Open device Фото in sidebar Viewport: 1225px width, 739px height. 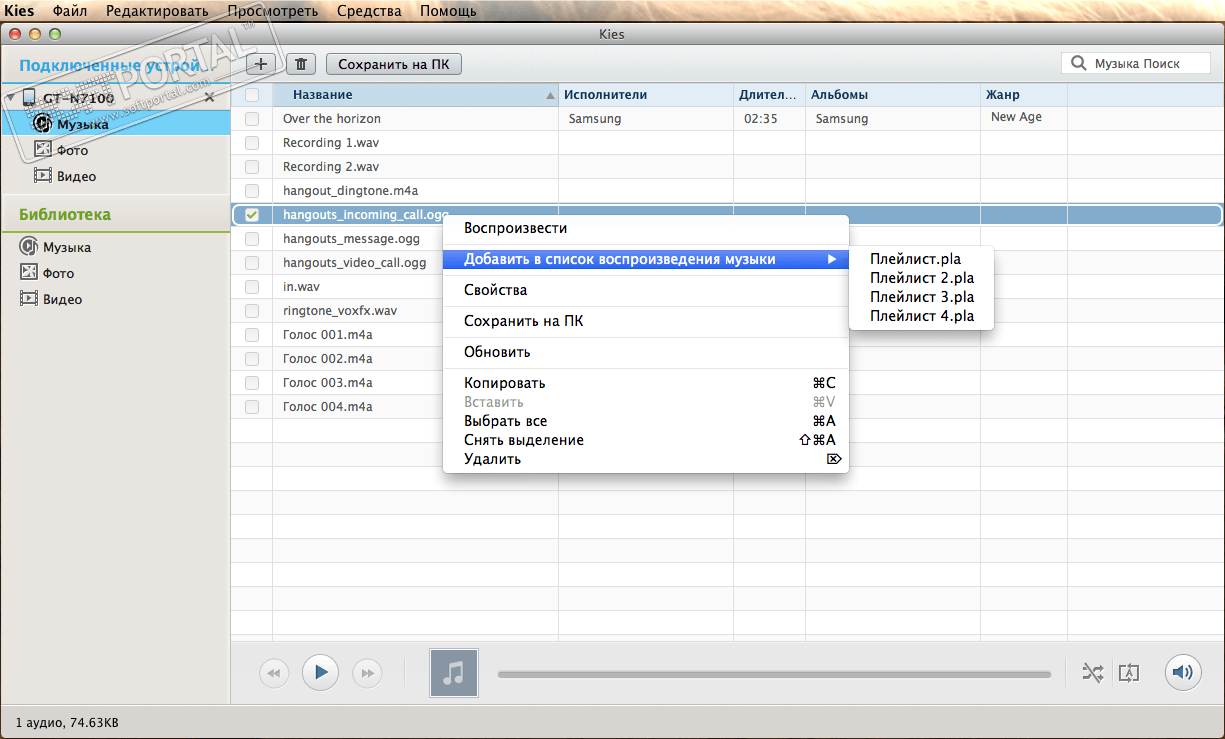72,150
